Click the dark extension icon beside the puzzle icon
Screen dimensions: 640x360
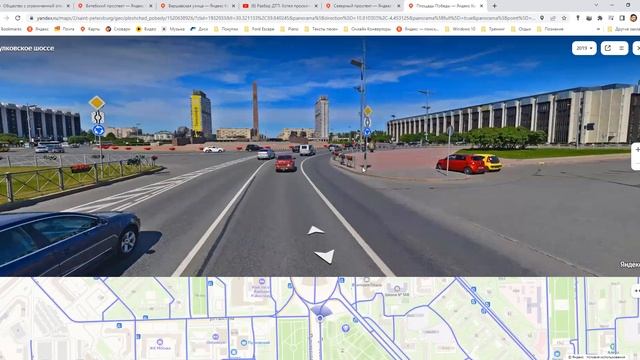[589, 18]
